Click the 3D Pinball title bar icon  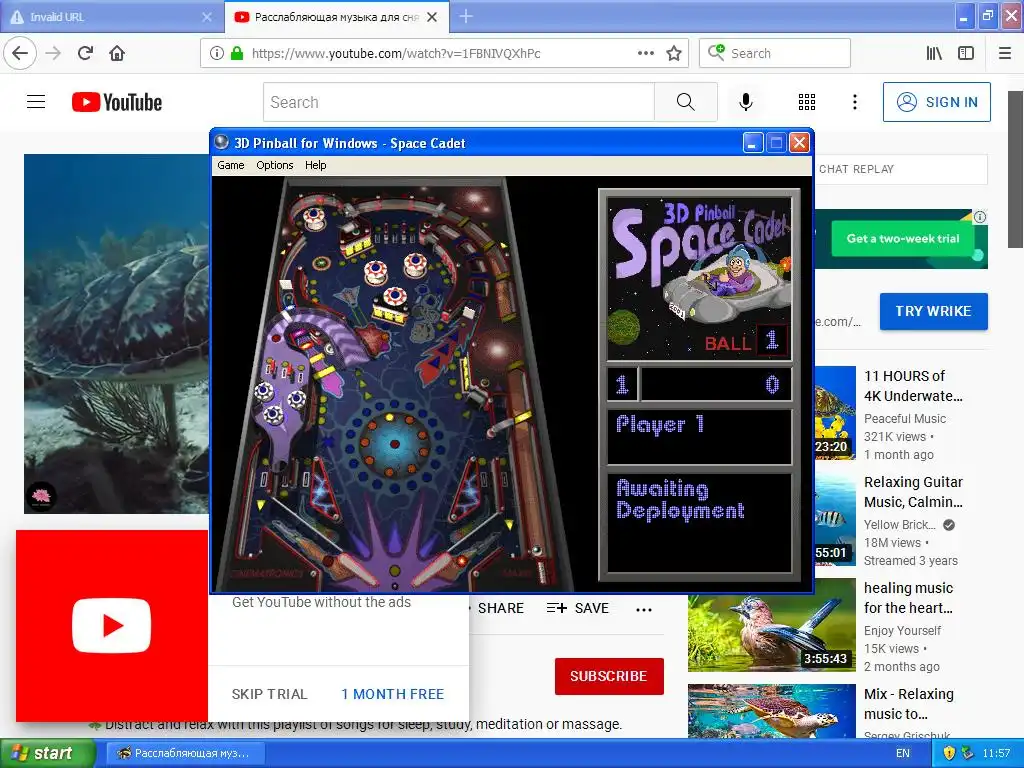tap(221, 142)
